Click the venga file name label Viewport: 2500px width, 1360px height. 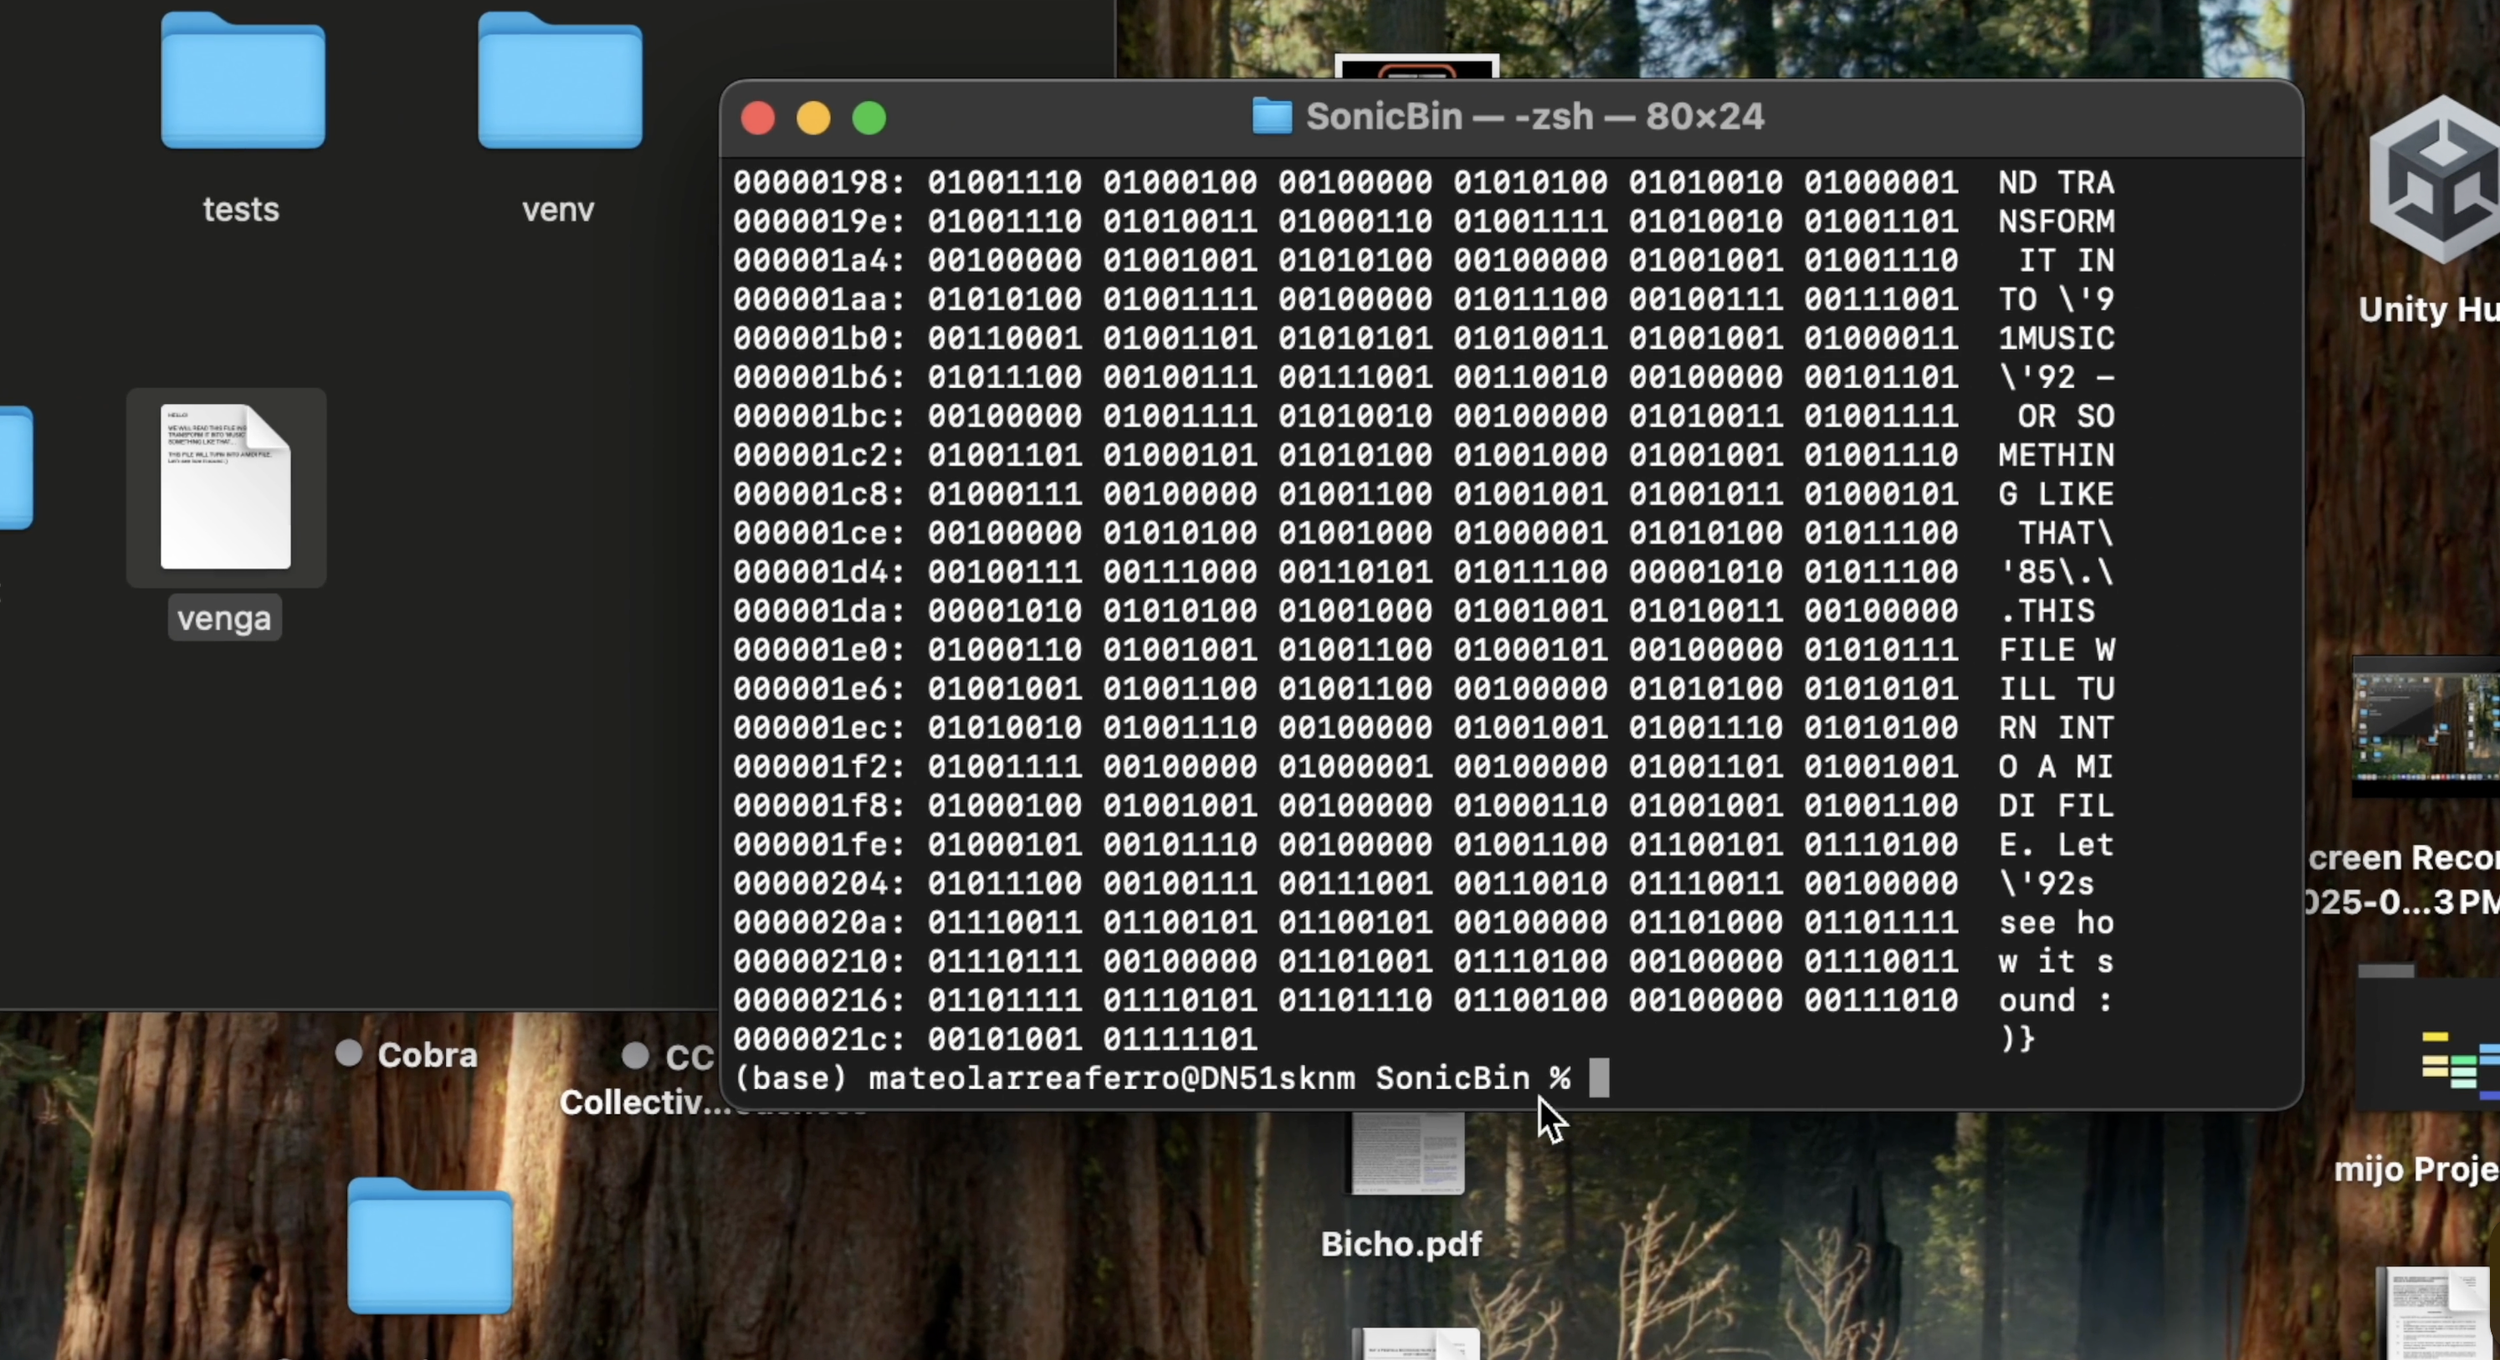224,619
